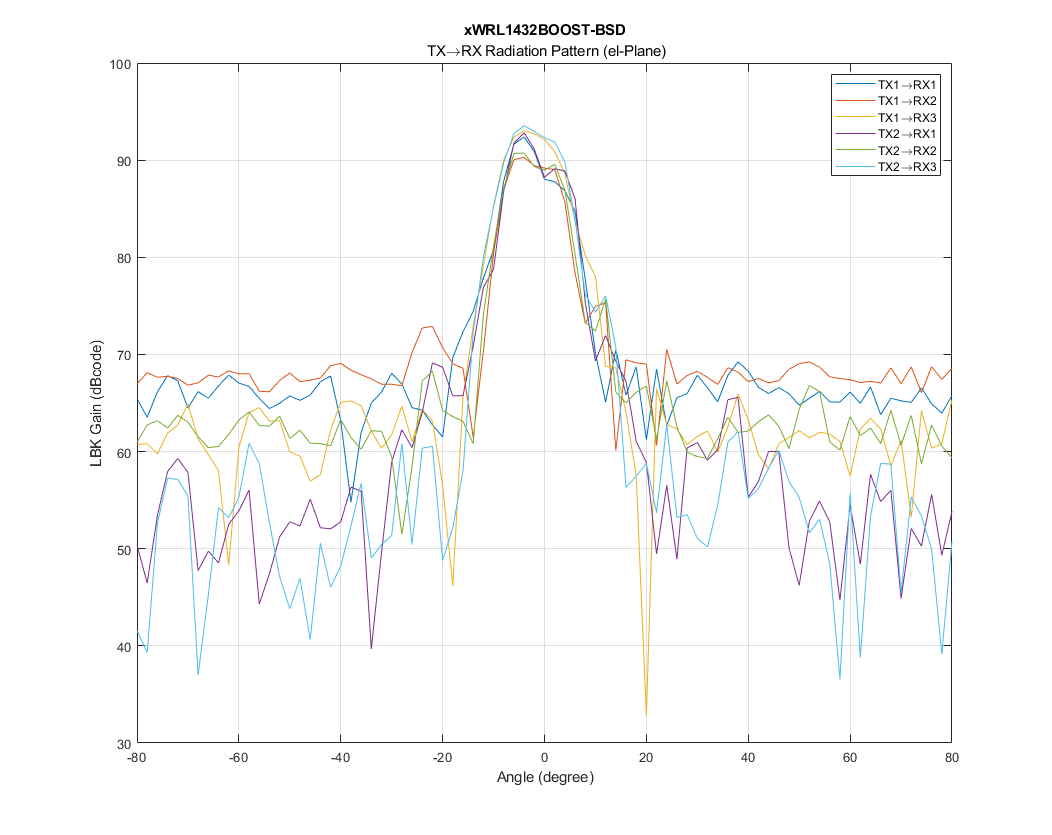
Task: Click the x-axis tick label -80
Action: (138, 758)
